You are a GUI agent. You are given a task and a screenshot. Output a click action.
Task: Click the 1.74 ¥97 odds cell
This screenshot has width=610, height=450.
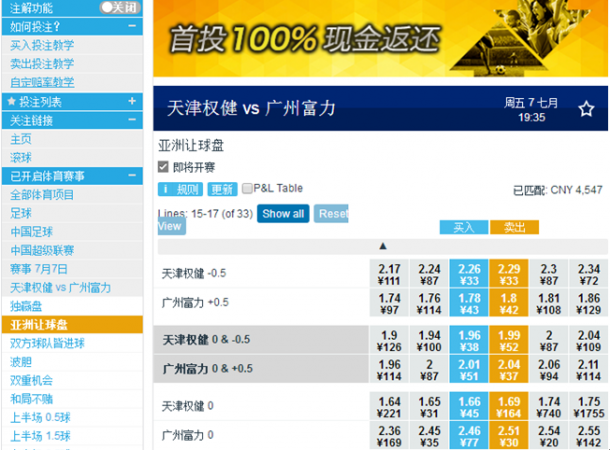(389, 303)
